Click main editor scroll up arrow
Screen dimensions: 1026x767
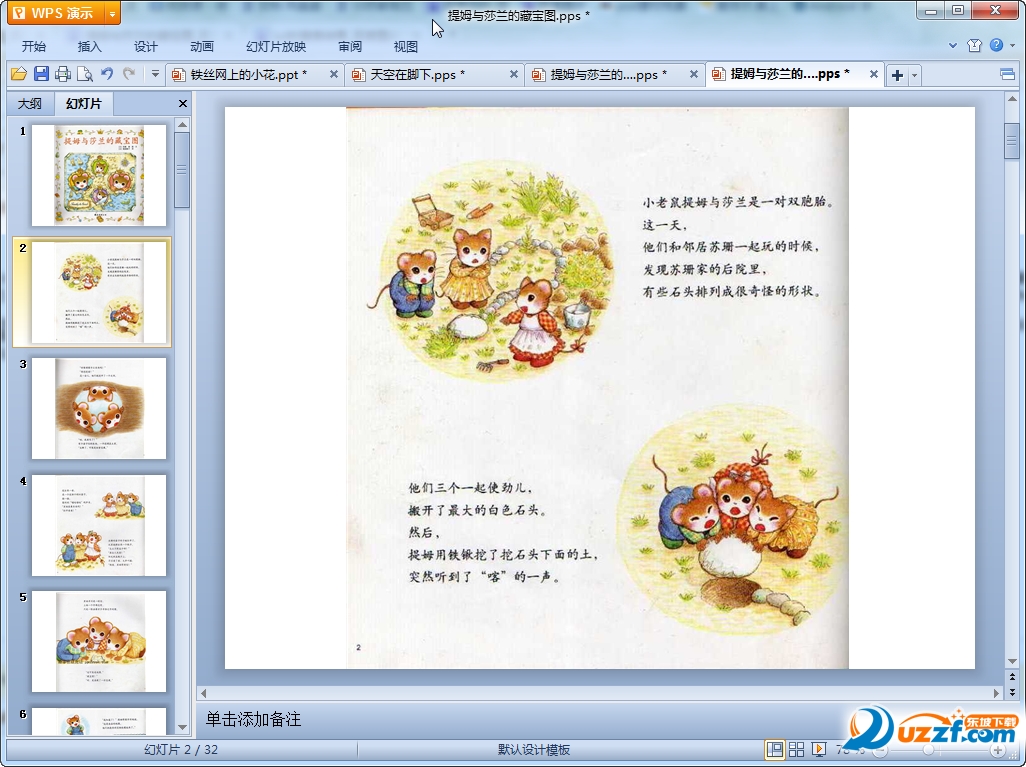point(1012,99)
